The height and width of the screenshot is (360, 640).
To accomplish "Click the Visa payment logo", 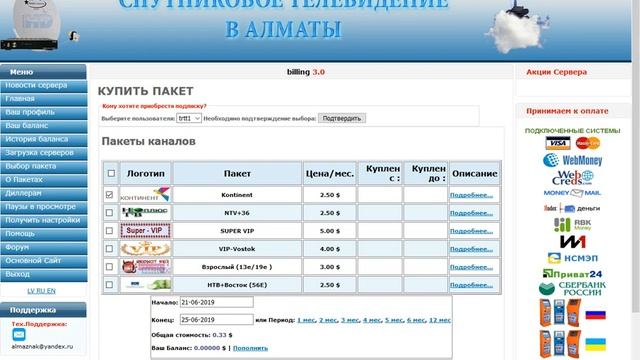I will [558, 143].
